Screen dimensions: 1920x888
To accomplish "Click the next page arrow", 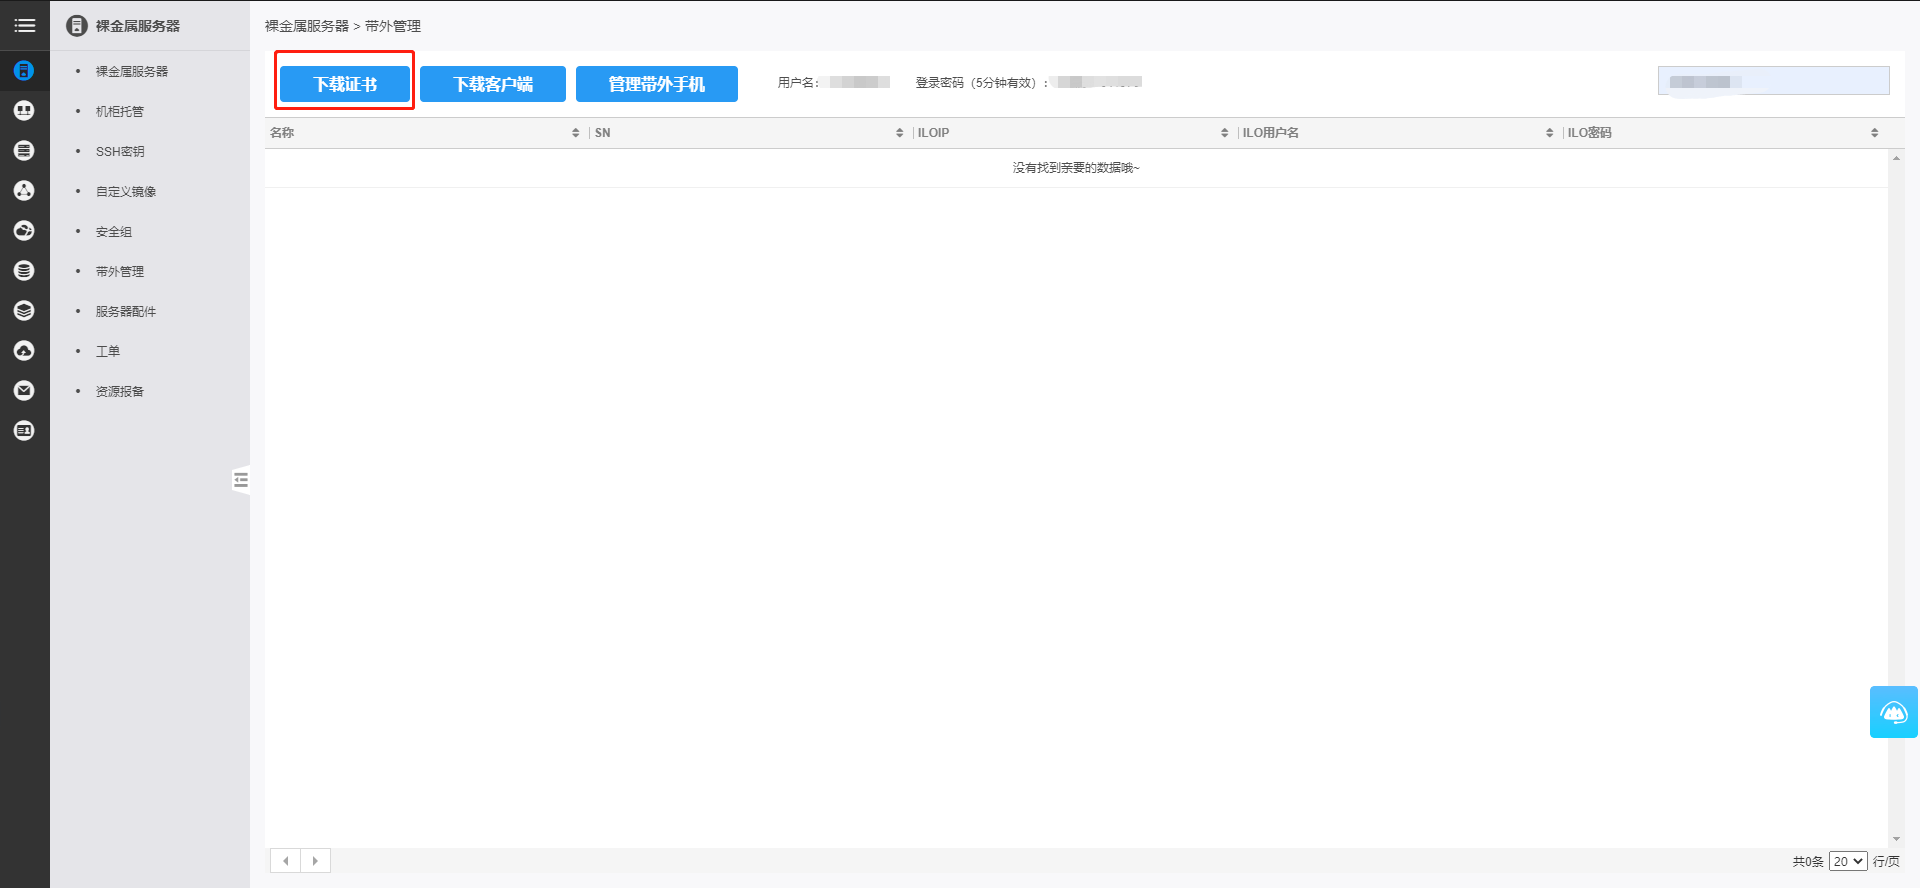I will click(315, 861).
